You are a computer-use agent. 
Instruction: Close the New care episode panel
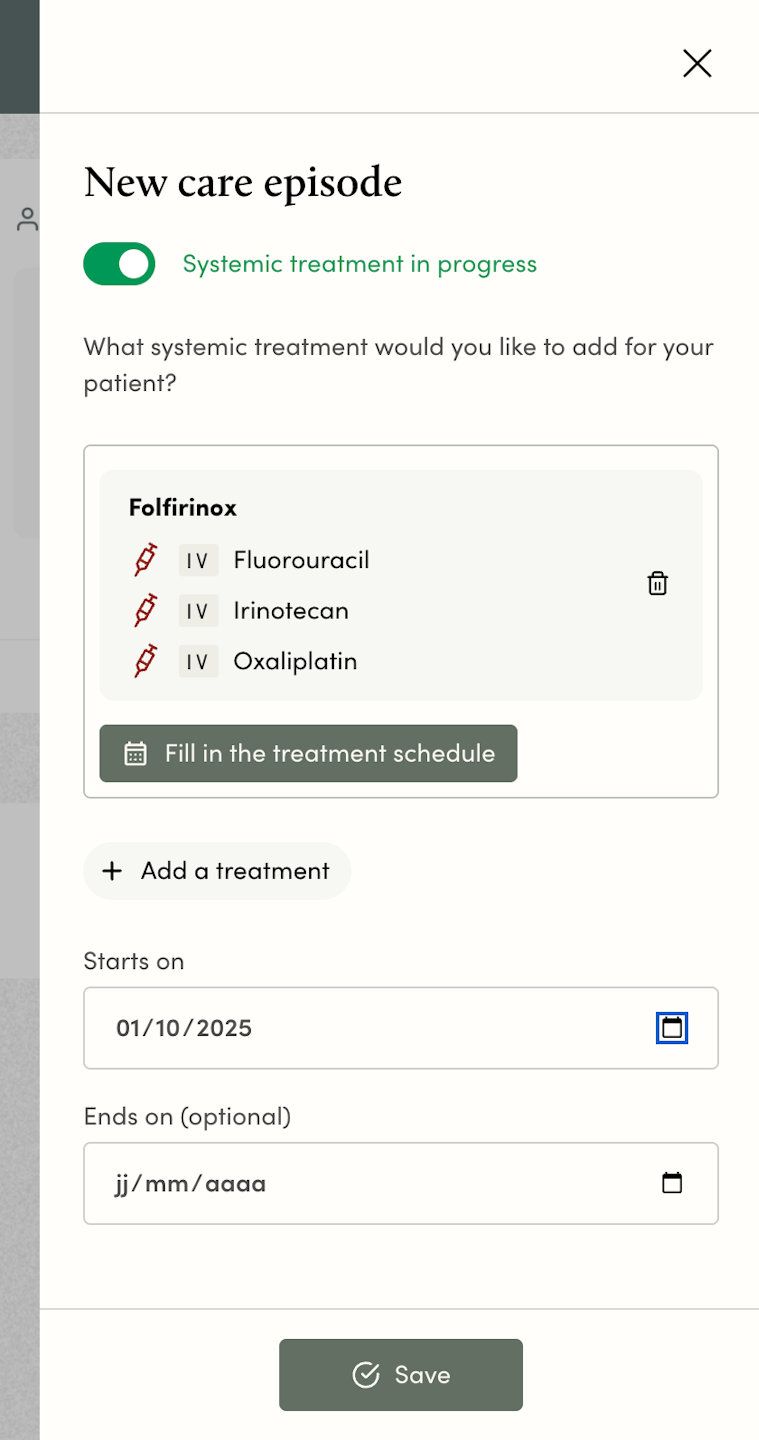(x=697, y=64)
